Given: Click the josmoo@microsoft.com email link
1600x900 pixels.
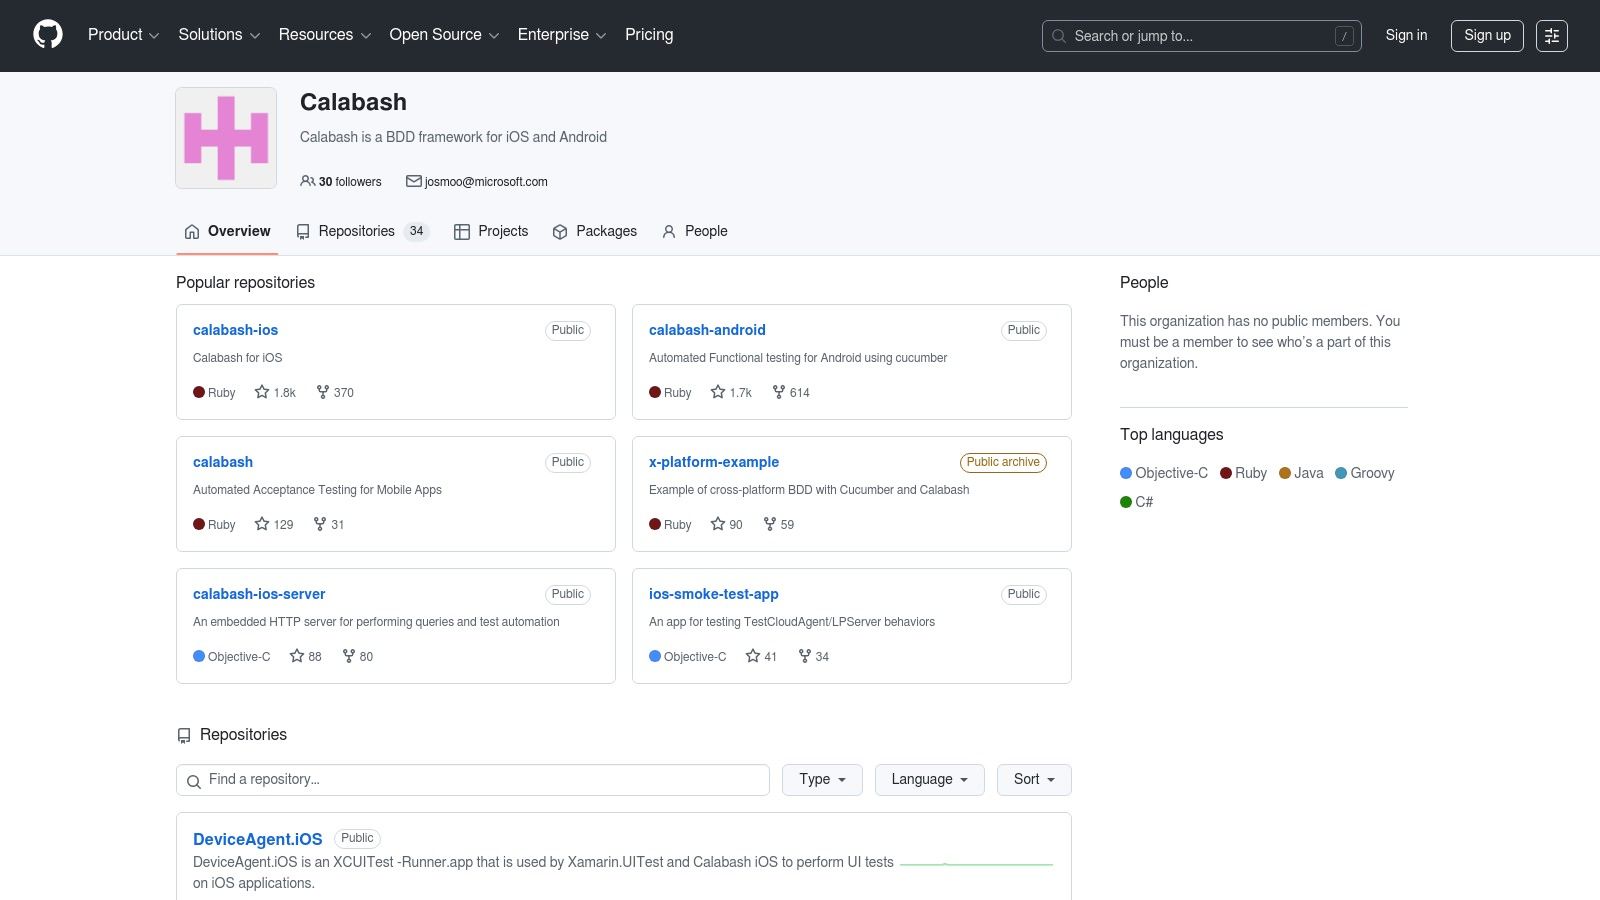Looking at the screenshot, I should tap(486, 182).
